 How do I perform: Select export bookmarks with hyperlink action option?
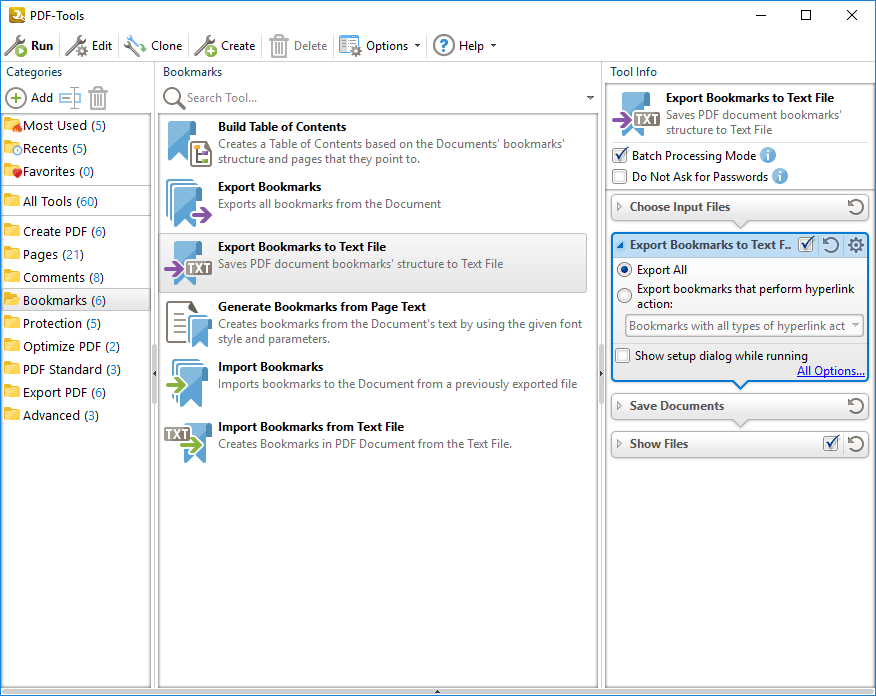[625, 296]
